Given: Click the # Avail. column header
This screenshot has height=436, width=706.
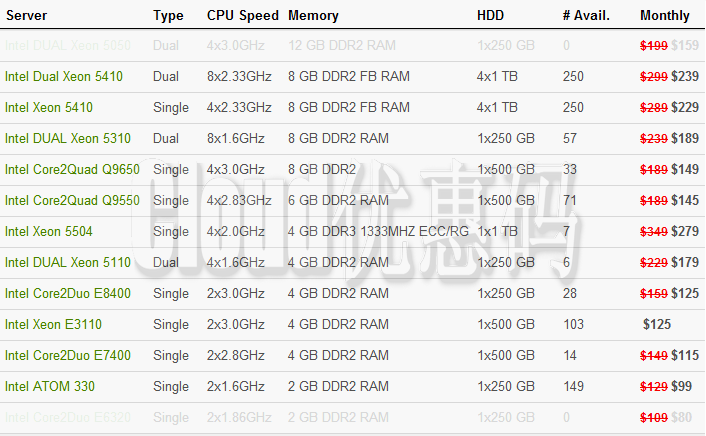Looking at the screenshot, I should (586, 15).
